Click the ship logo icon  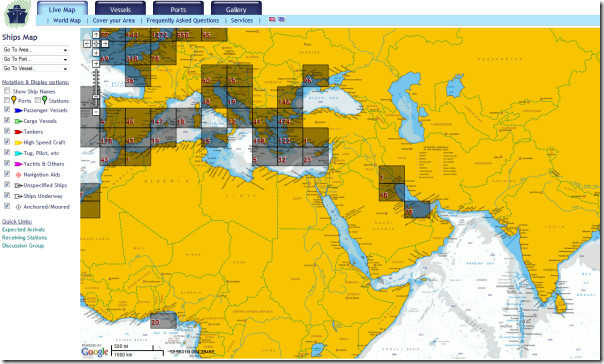click(x=17, y=14)
